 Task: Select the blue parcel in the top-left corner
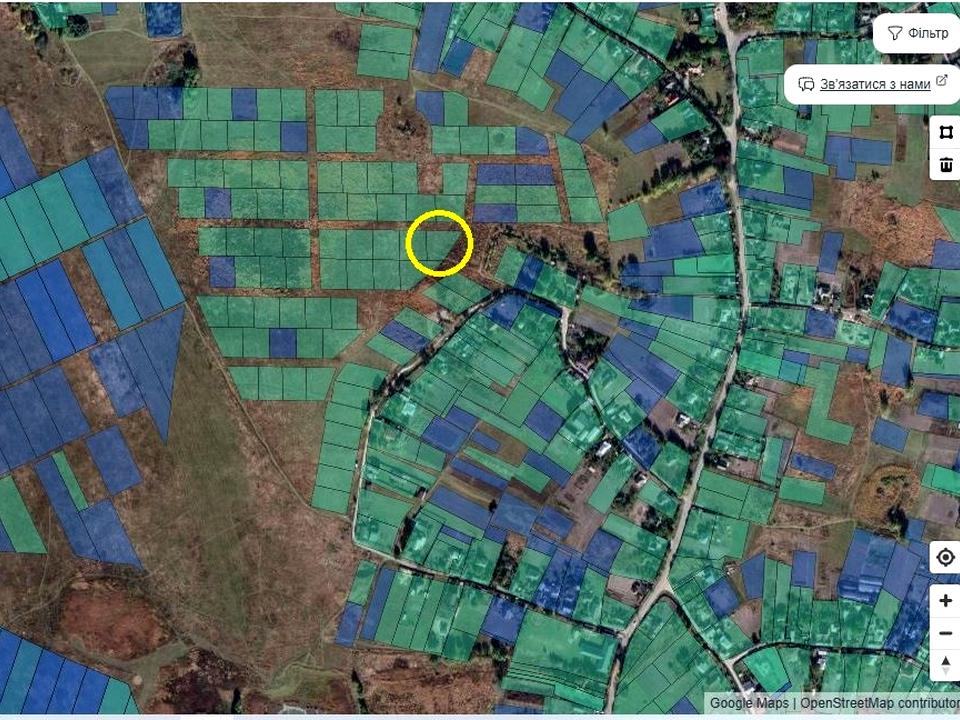(163, 19)
